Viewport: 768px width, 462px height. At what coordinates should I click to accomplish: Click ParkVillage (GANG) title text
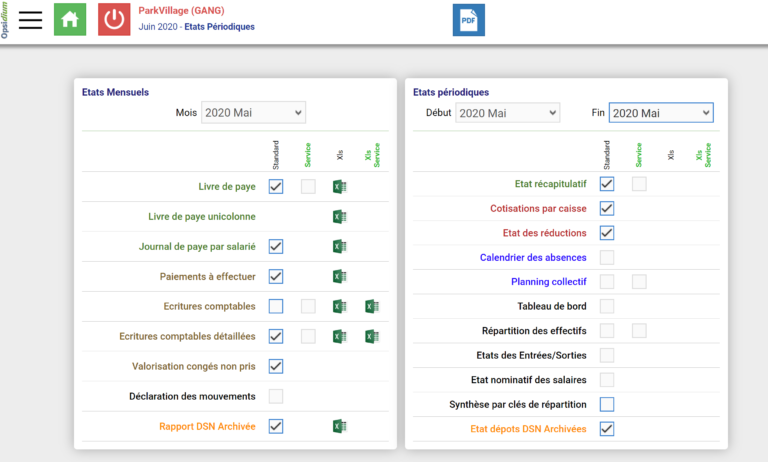tap(181, 10)
